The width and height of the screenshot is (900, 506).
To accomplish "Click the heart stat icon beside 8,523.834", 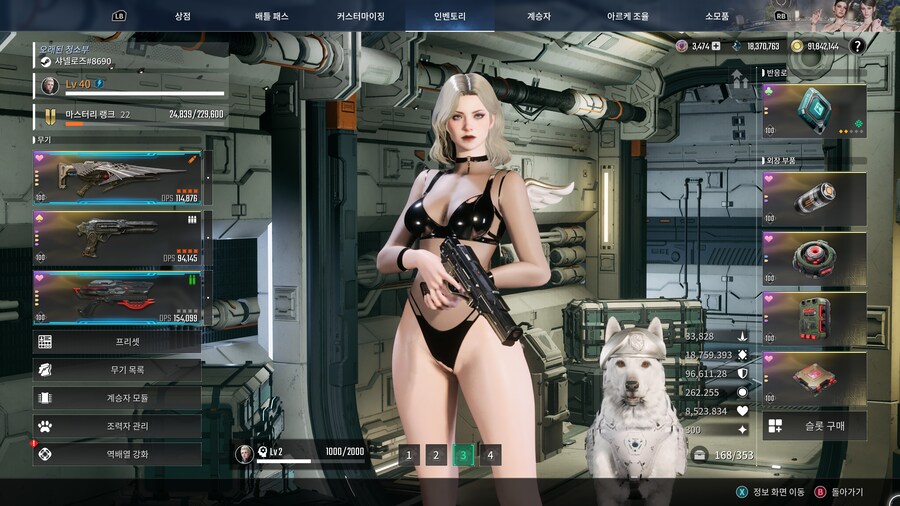I will [x=742, y=411].
